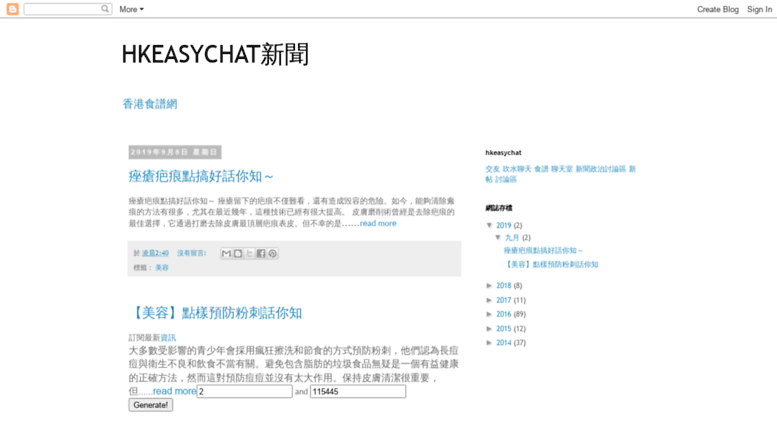Expand the 2018 archive triangle
Screen dimensions: 777x423
pos(489,286)
